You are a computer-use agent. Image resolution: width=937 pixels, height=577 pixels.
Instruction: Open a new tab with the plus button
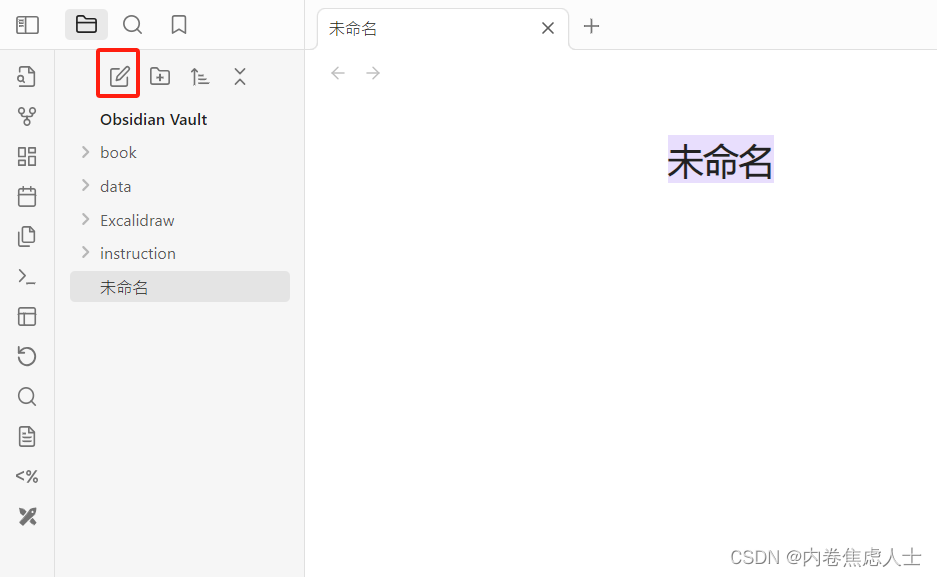pyautogui.click(x=591, y=27)
